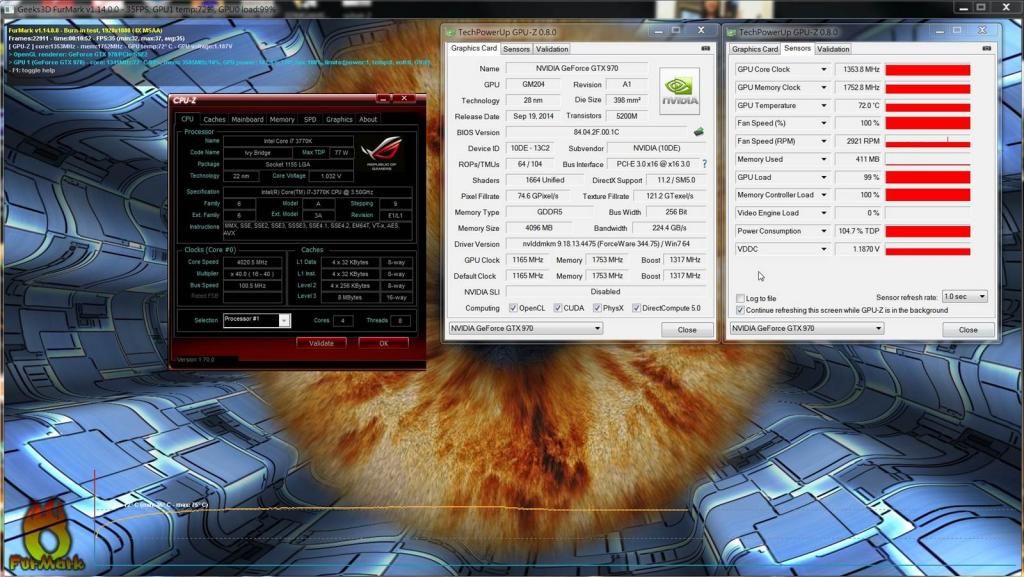
Task: Open the GPU Memory Clock sensor dropdown arrow
Action: pos(824,87)
